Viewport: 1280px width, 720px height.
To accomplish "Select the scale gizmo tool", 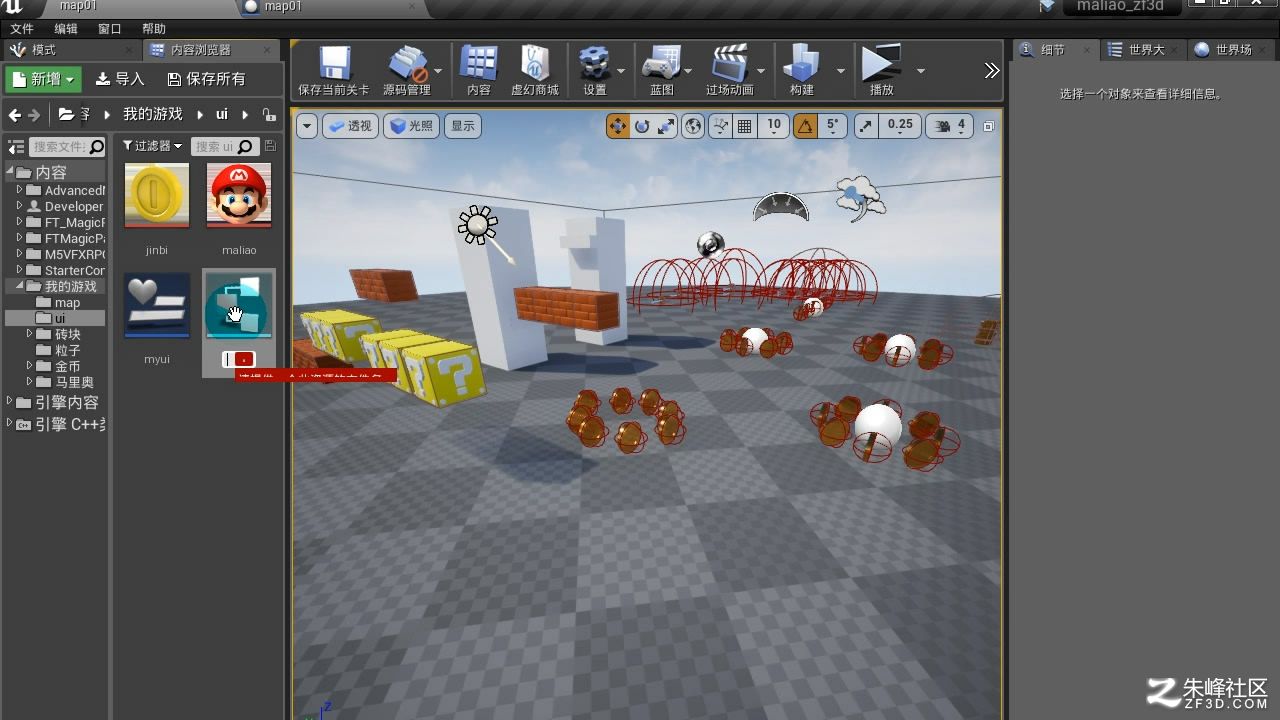I will click(x=666, y=126).
